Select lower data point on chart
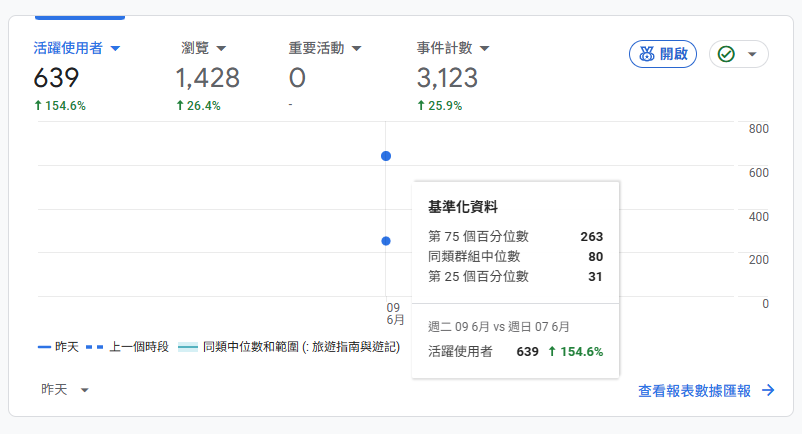Viewport: 802px width, 434px height. coord(386,241)
